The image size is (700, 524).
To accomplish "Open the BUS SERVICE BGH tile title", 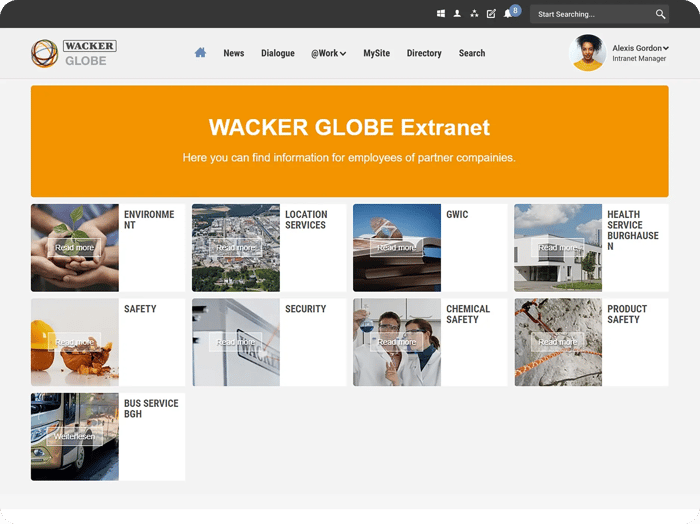I will pyautogui.click(x=151, y=408).
